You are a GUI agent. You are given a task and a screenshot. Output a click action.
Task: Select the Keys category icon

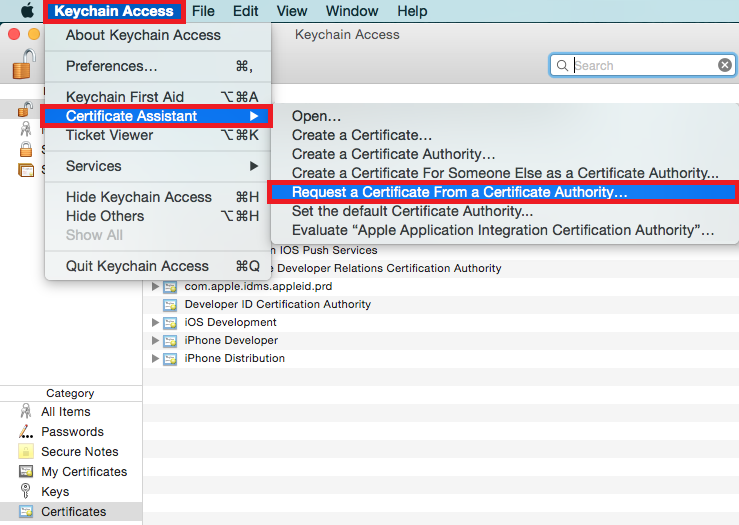point(25,491)
